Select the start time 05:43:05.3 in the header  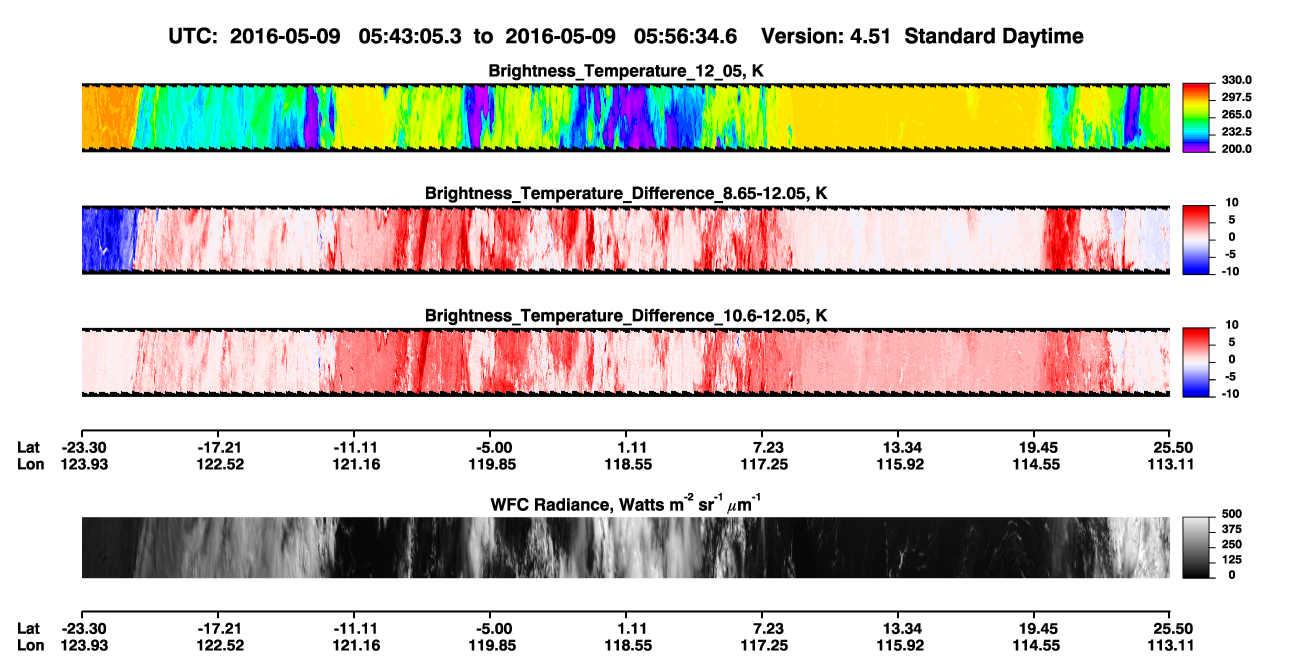pyautogui.click(x=410, y=37)
